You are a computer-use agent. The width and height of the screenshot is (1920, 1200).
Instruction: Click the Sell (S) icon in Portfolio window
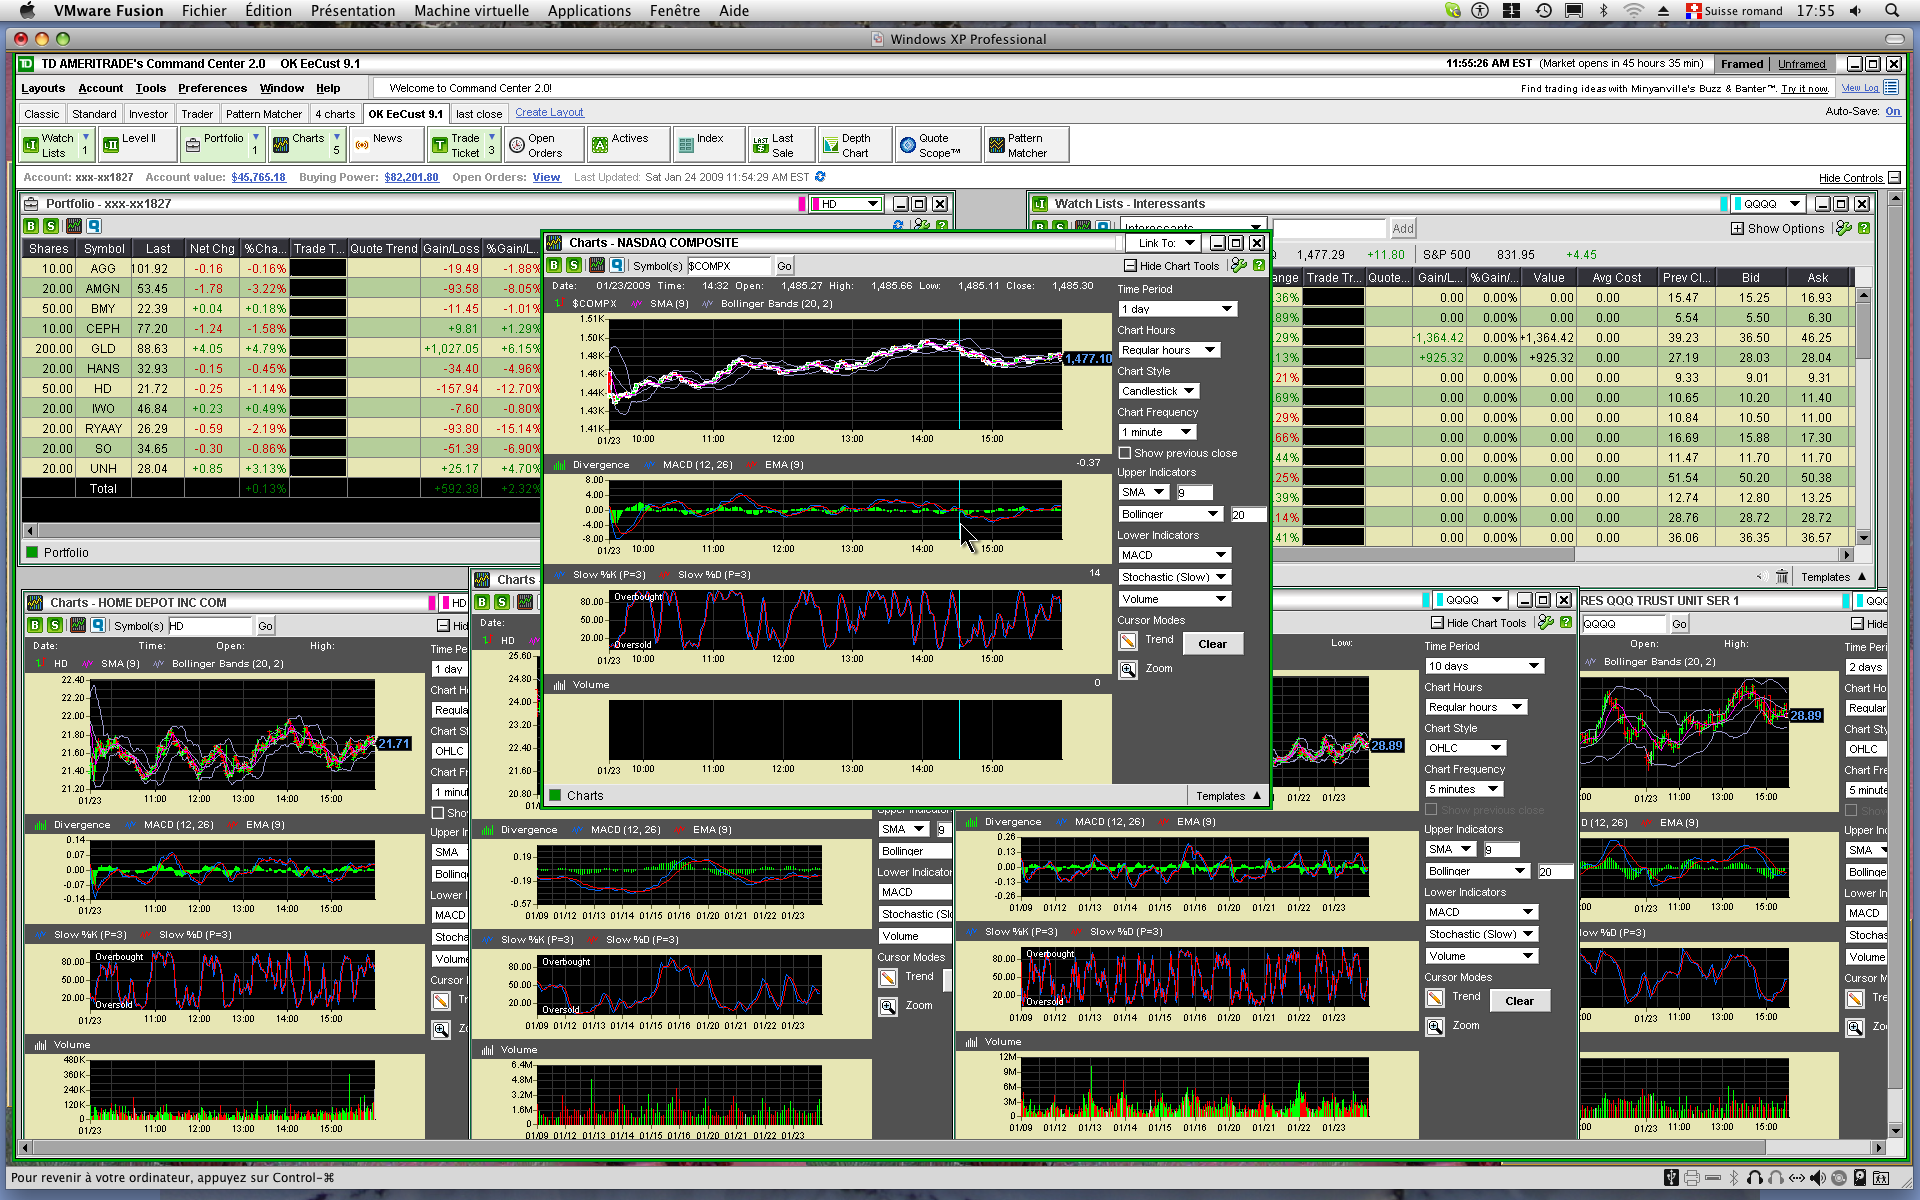pos(51,226)
